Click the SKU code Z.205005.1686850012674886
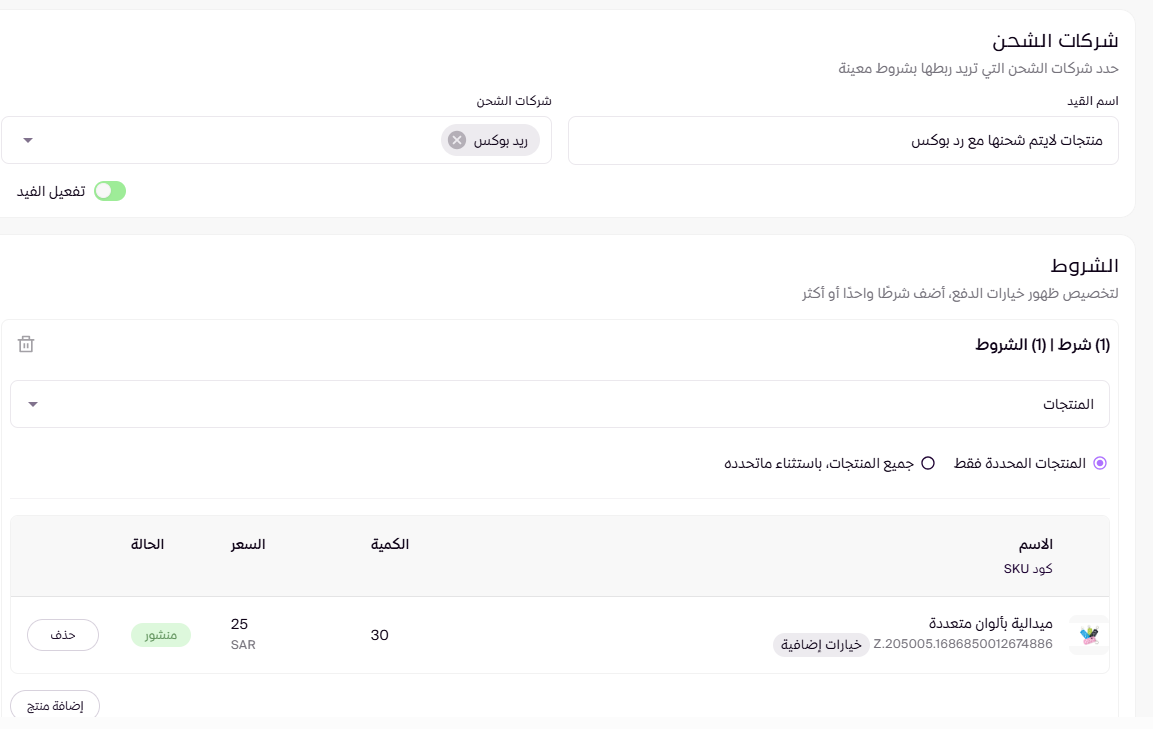Image resolution: width=1153 pixels, height=729 pixels. (x=963, y=644)
